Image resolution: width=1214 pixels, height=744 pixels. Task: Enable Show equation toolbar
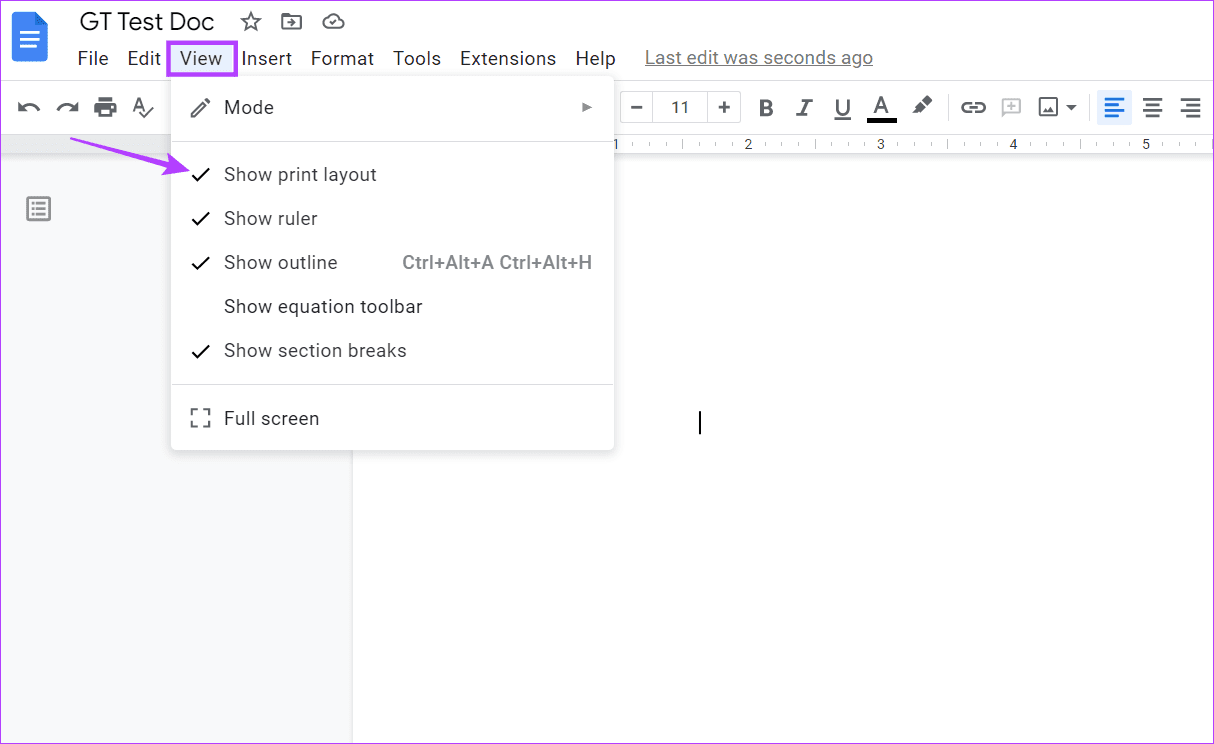click(x=392, y=307)
